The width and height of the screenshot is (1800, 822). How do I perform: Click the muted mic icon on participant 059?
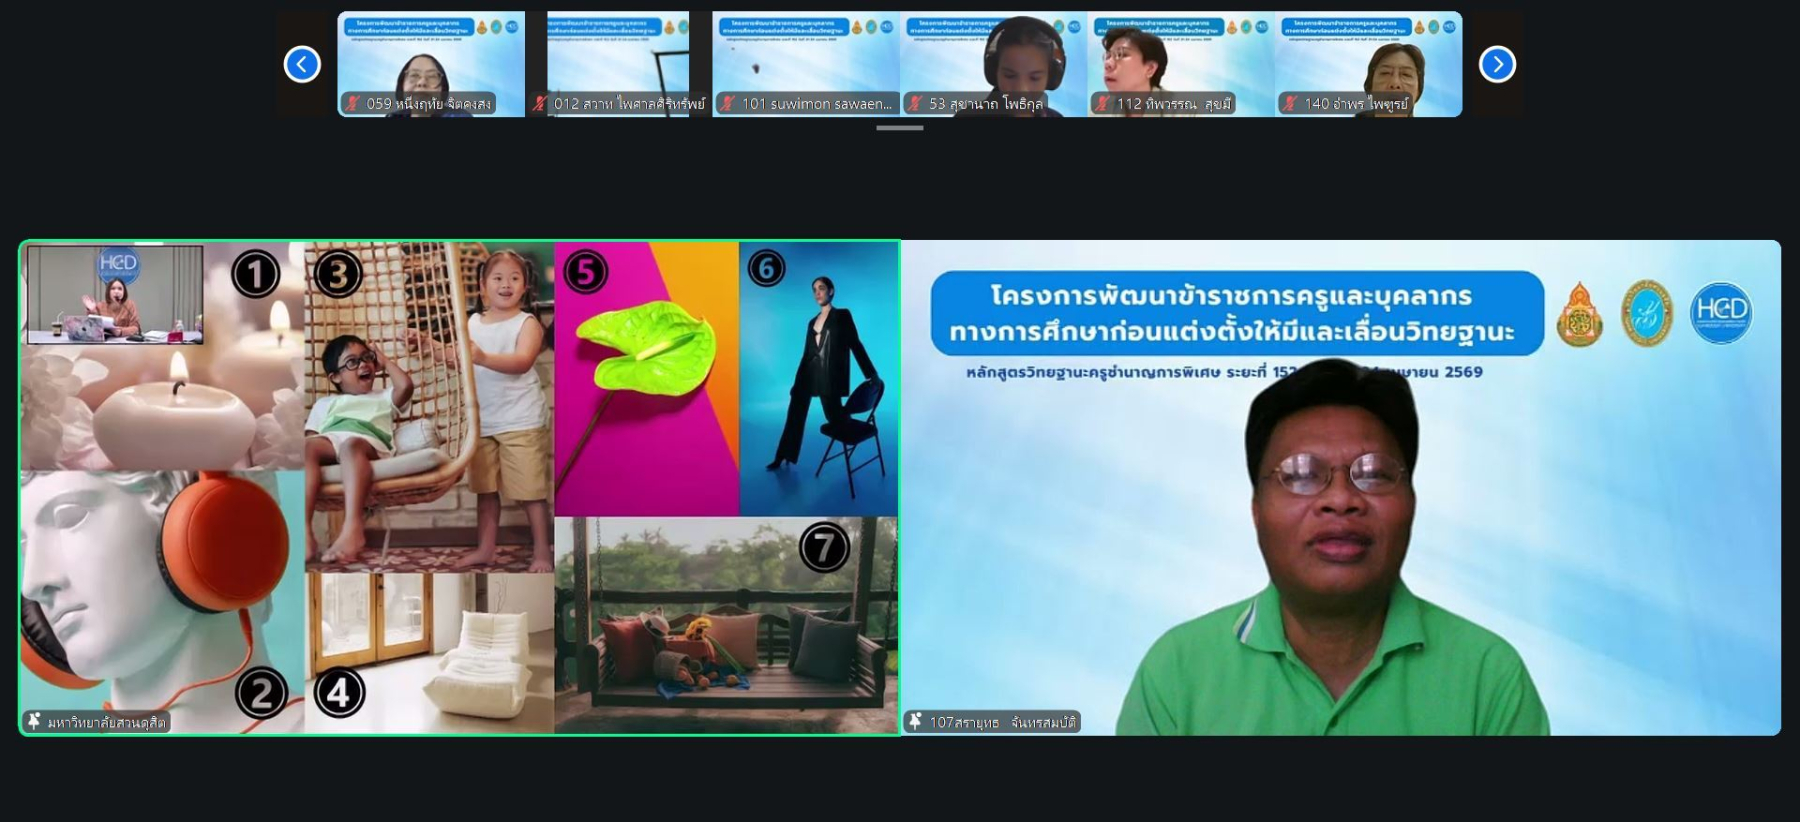[352, 104]
